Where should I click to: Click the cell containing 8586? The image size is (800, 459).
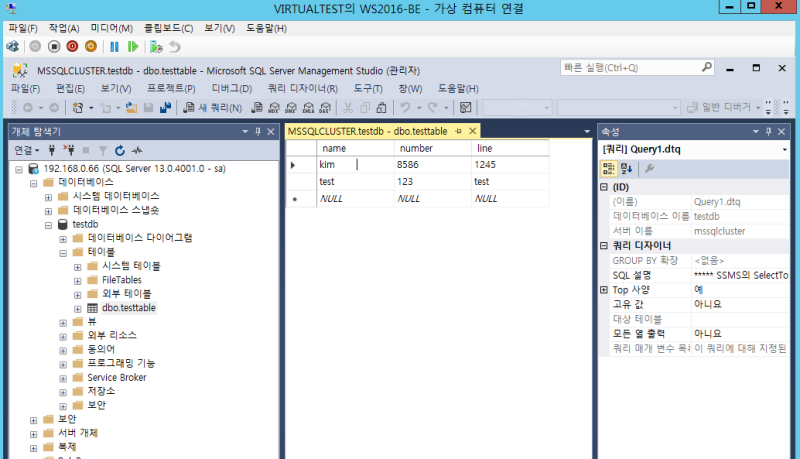click(433, 165)
